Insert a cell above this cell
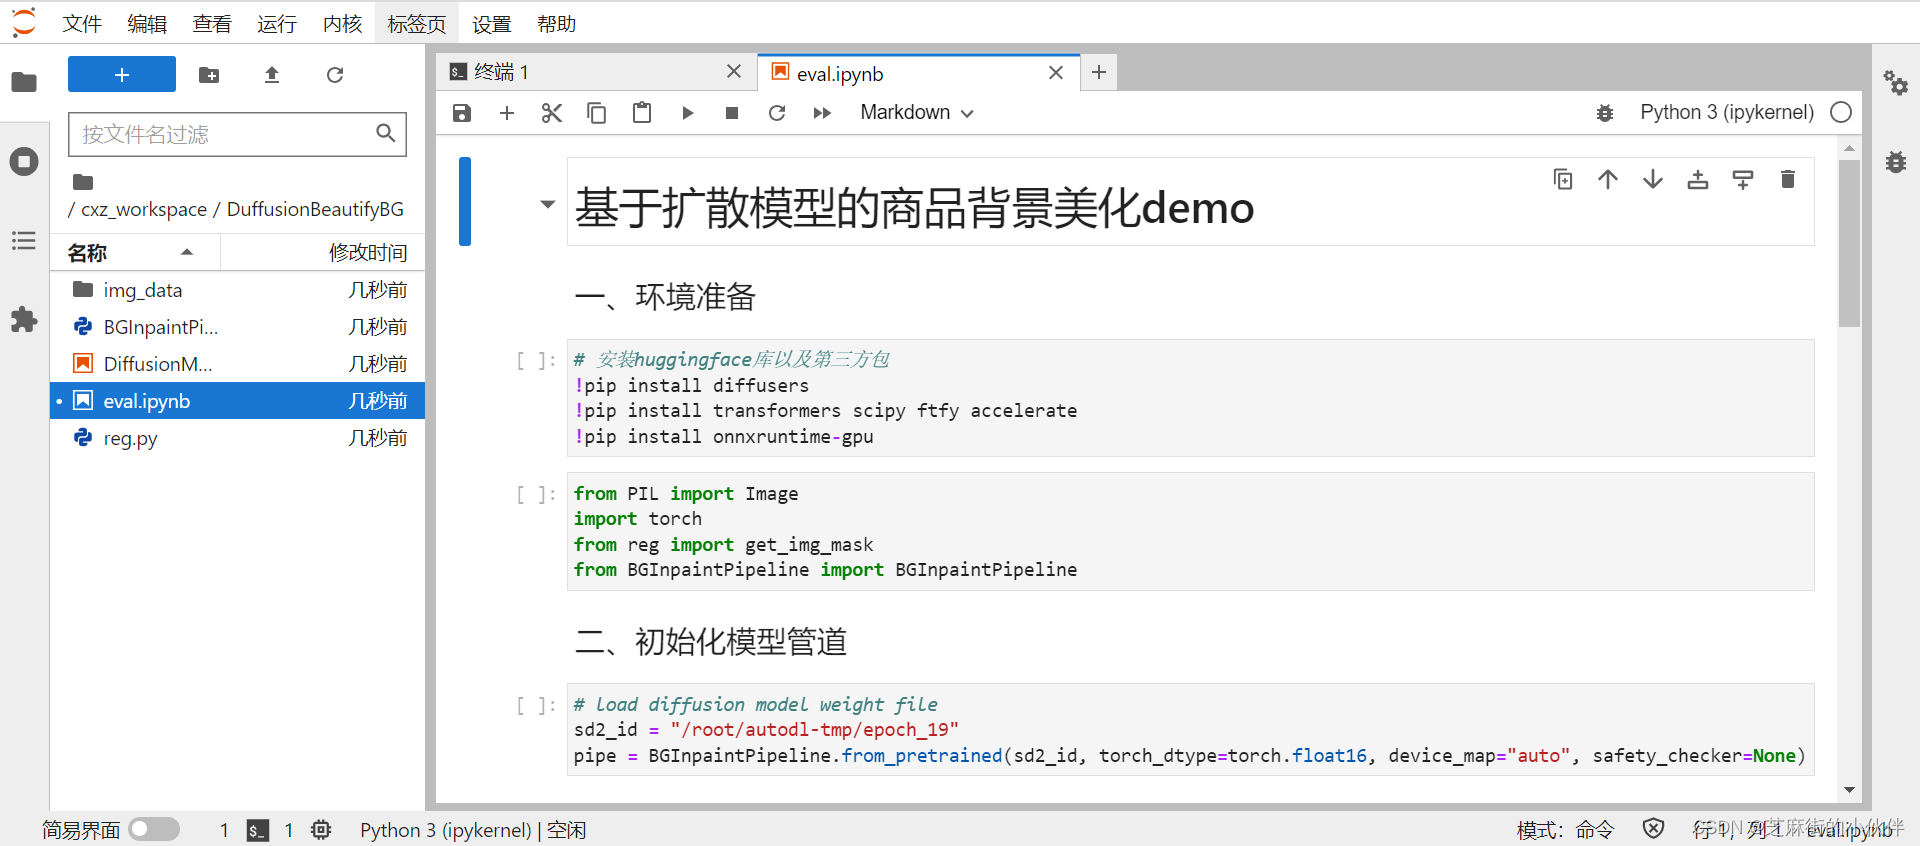This screenshot has height=846, width=1920. [x=1698, y=179]
